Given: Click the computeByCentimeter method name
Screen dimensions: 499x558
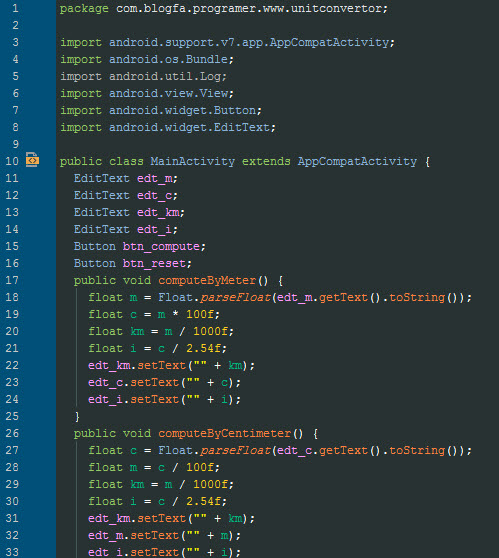Looking at the screenshot, I should pyautogui.click(x=225, y=433).
